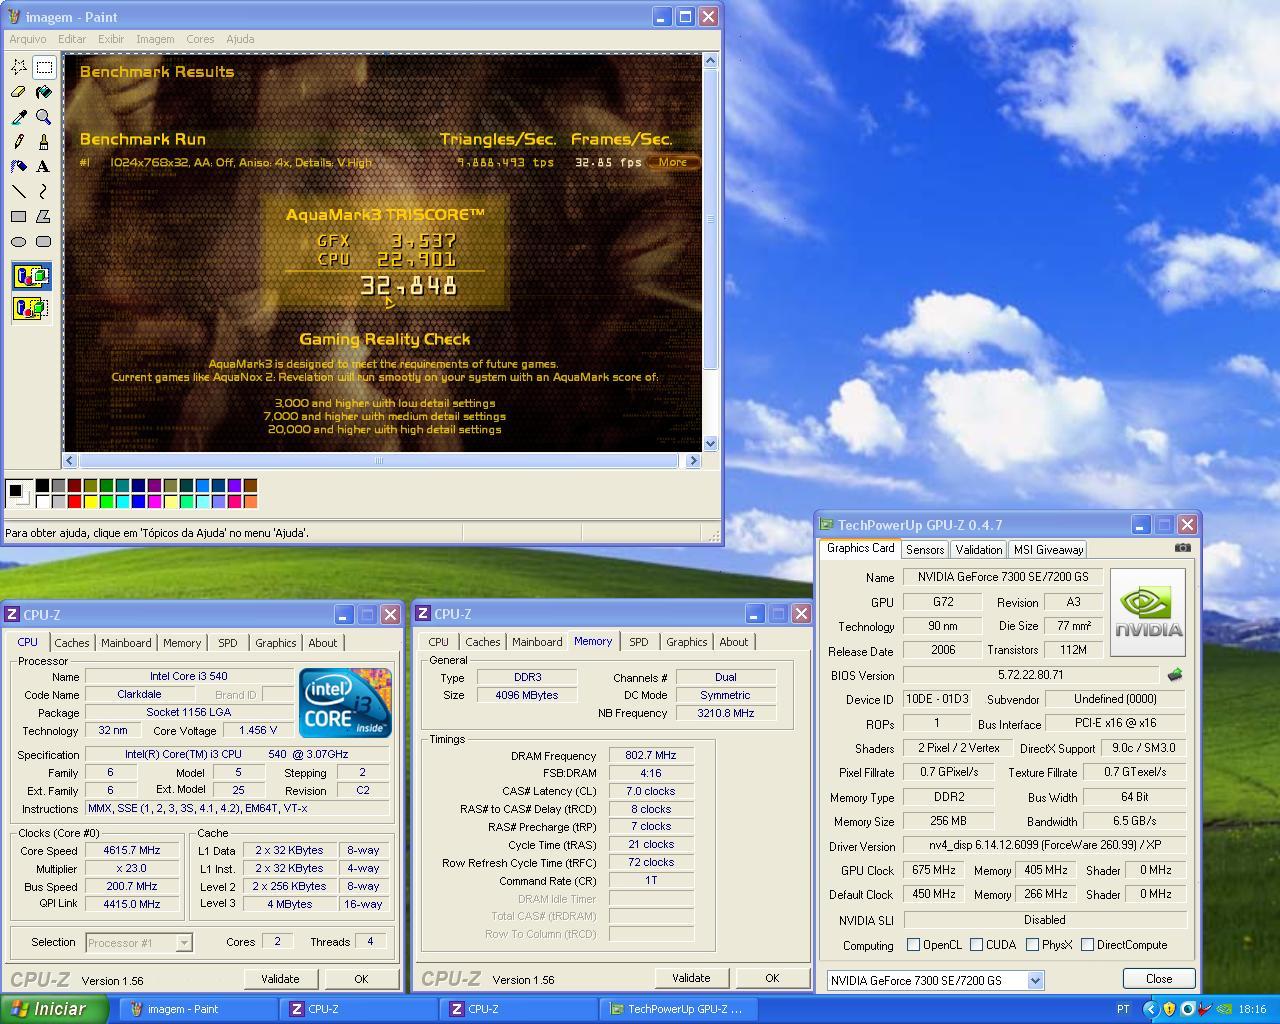Image resolution: width=1280 pixels, height=1024 pixels.
Task: Select the Ellipse shape tool
Action: point(18,242)
